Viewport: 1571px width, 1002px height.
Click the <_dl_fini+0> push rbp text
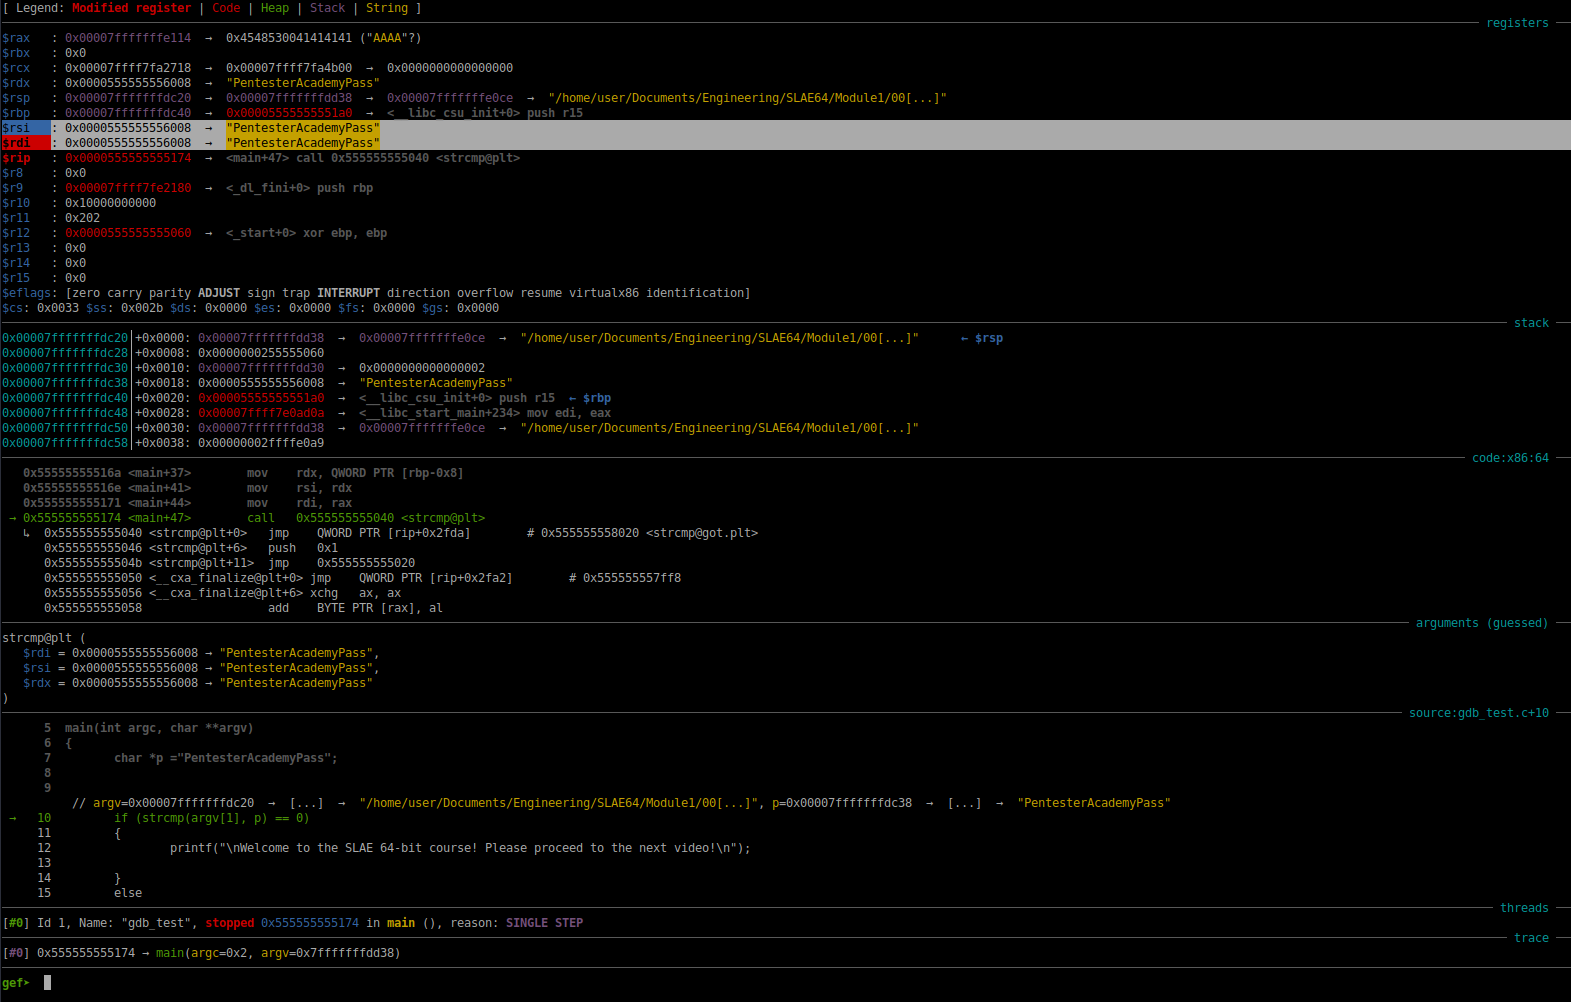point(299,188)
